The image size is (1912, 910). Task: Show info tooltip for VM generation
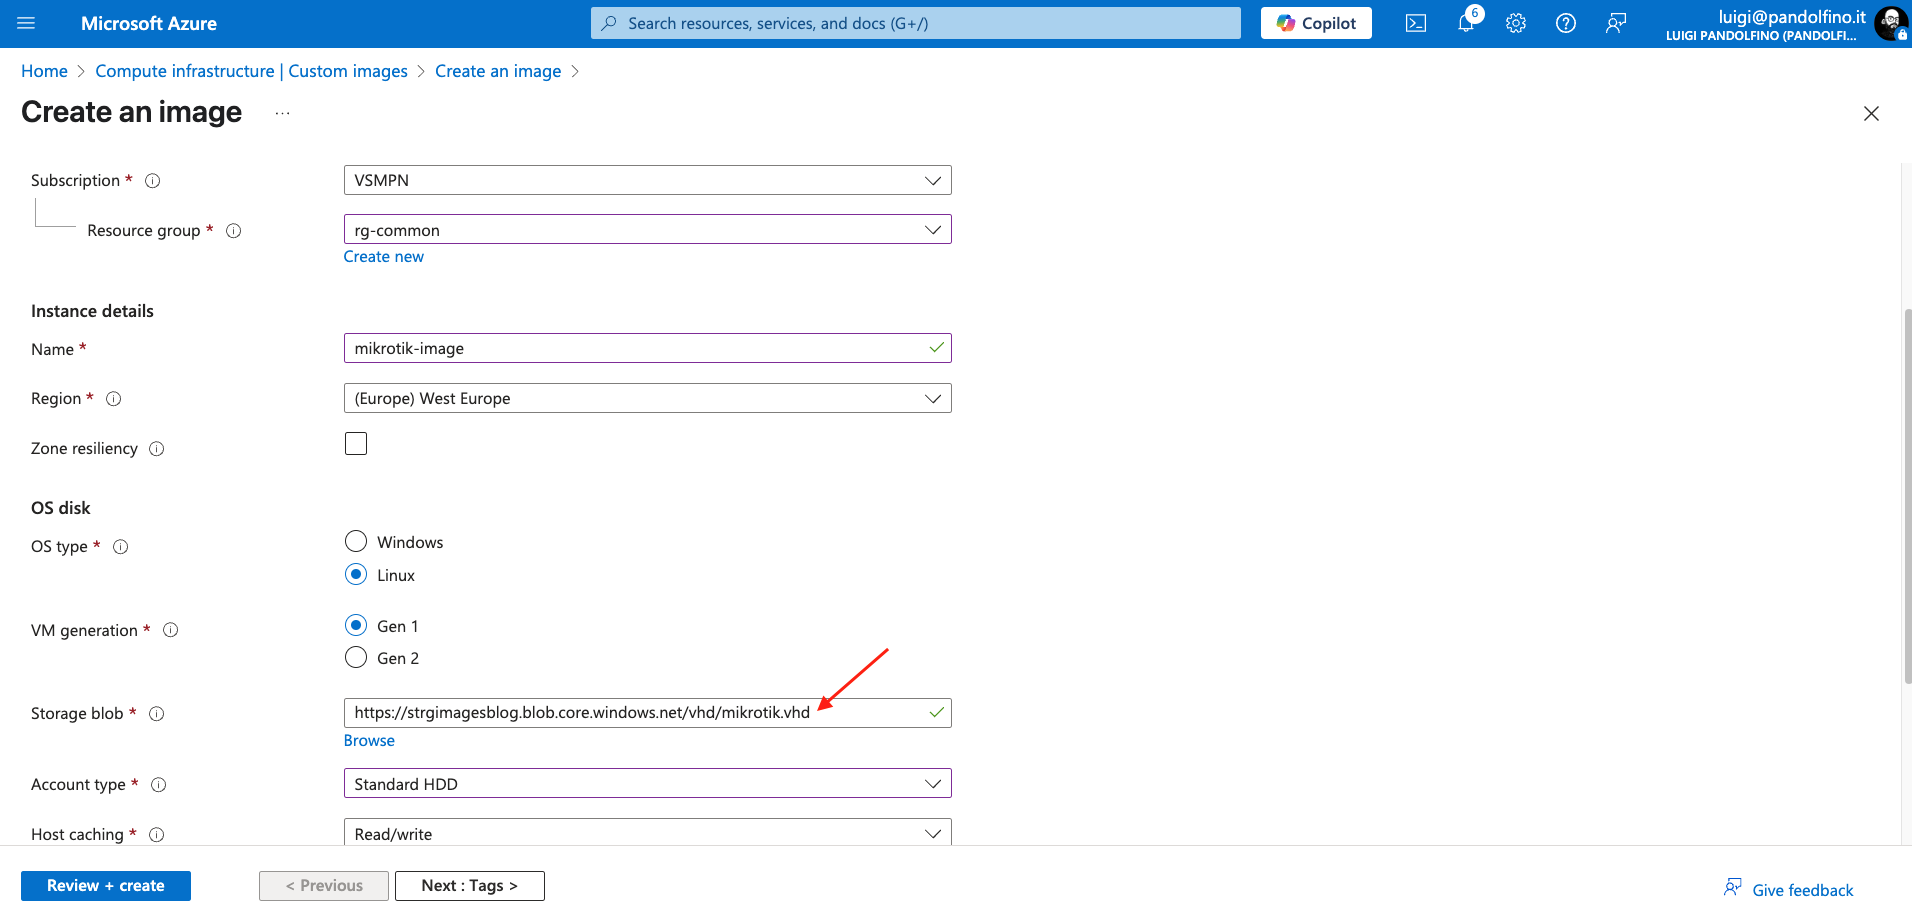click(x=171, y=630)
